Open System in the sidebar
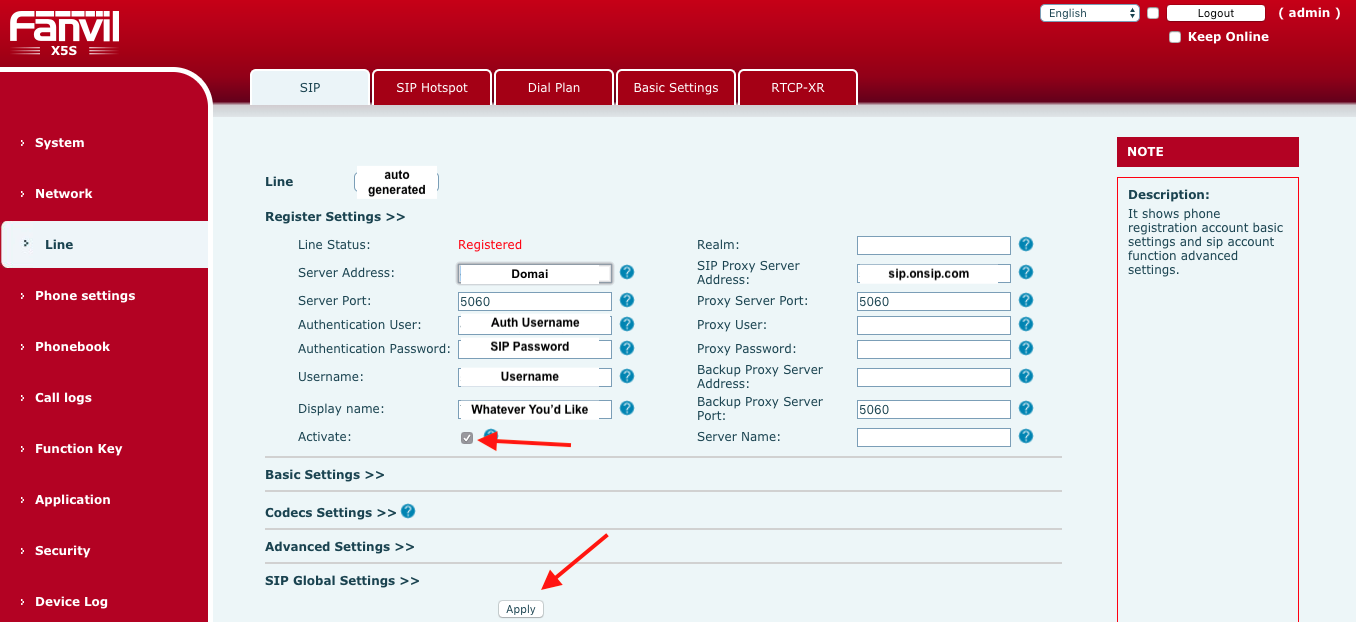 point(60,143)
